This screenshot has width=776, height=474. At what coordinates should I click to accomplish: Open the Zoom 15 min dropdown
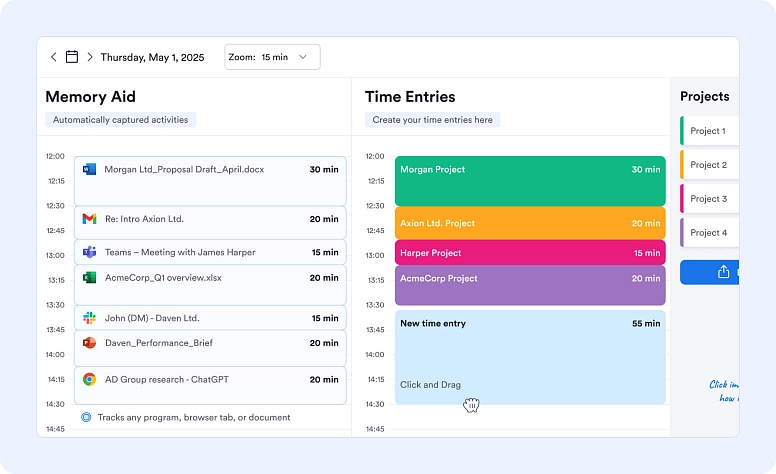click(272, 57)
